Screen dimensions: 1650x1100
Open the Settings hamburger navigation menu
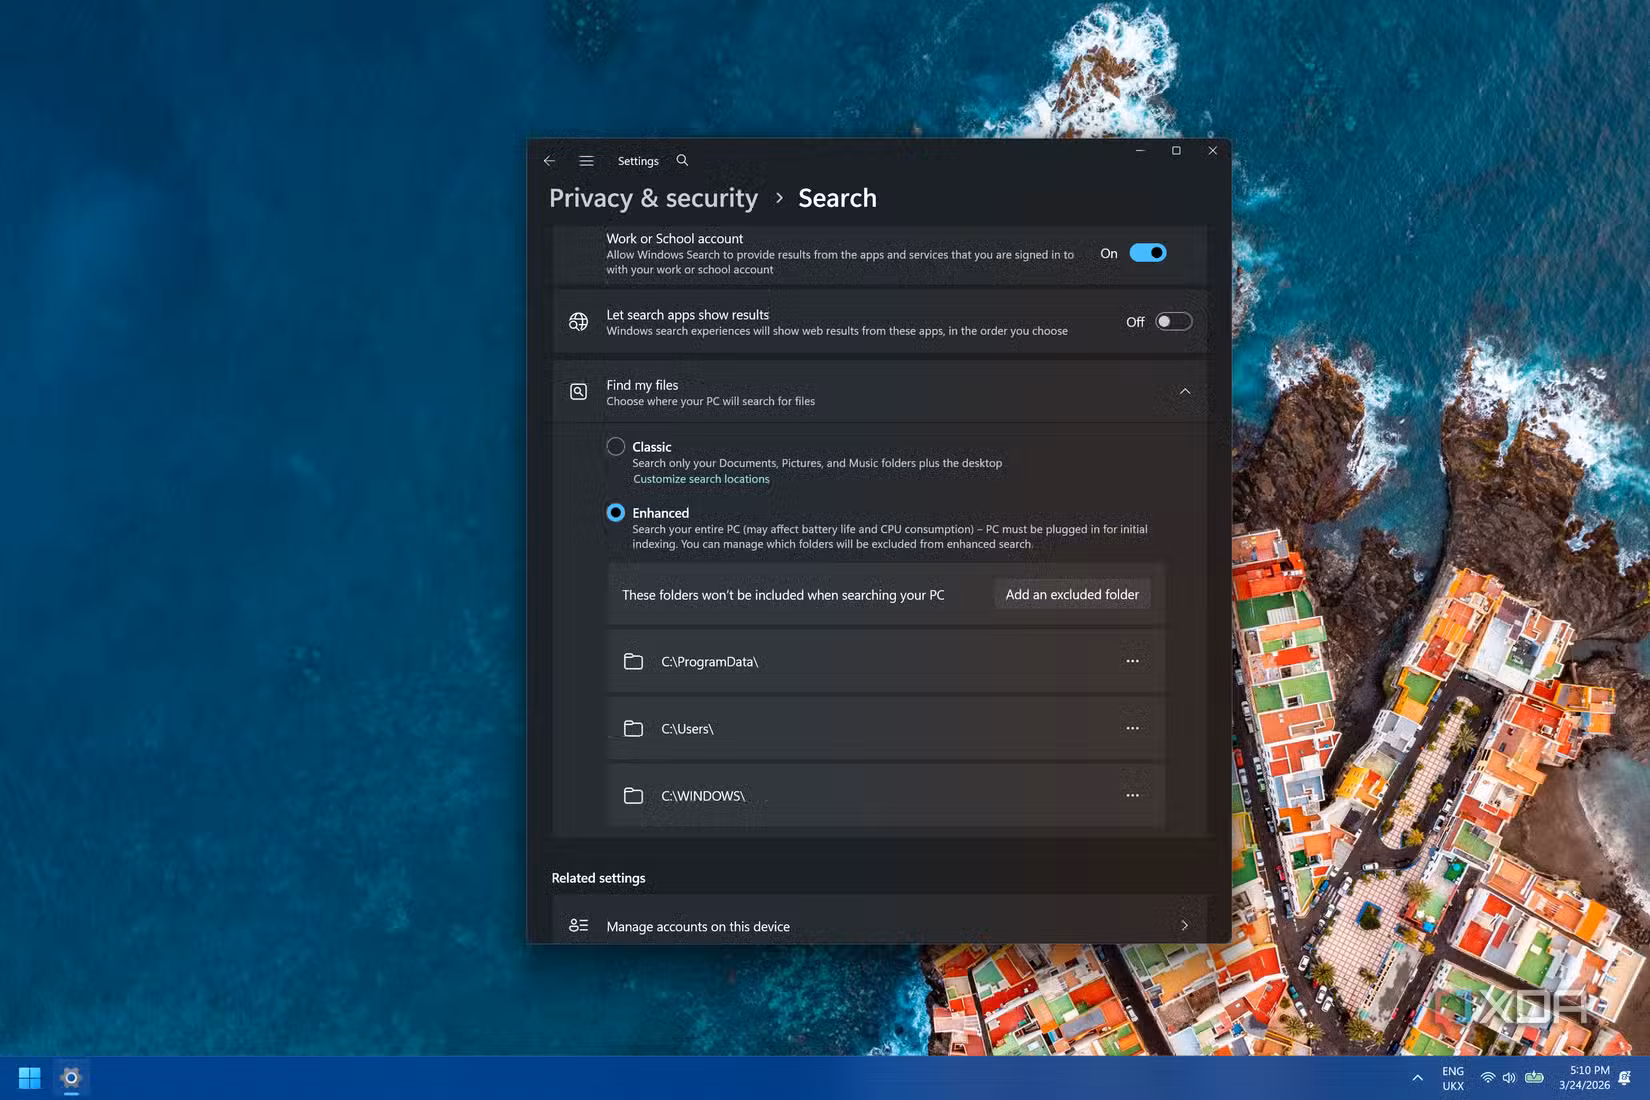coord(586,161)
